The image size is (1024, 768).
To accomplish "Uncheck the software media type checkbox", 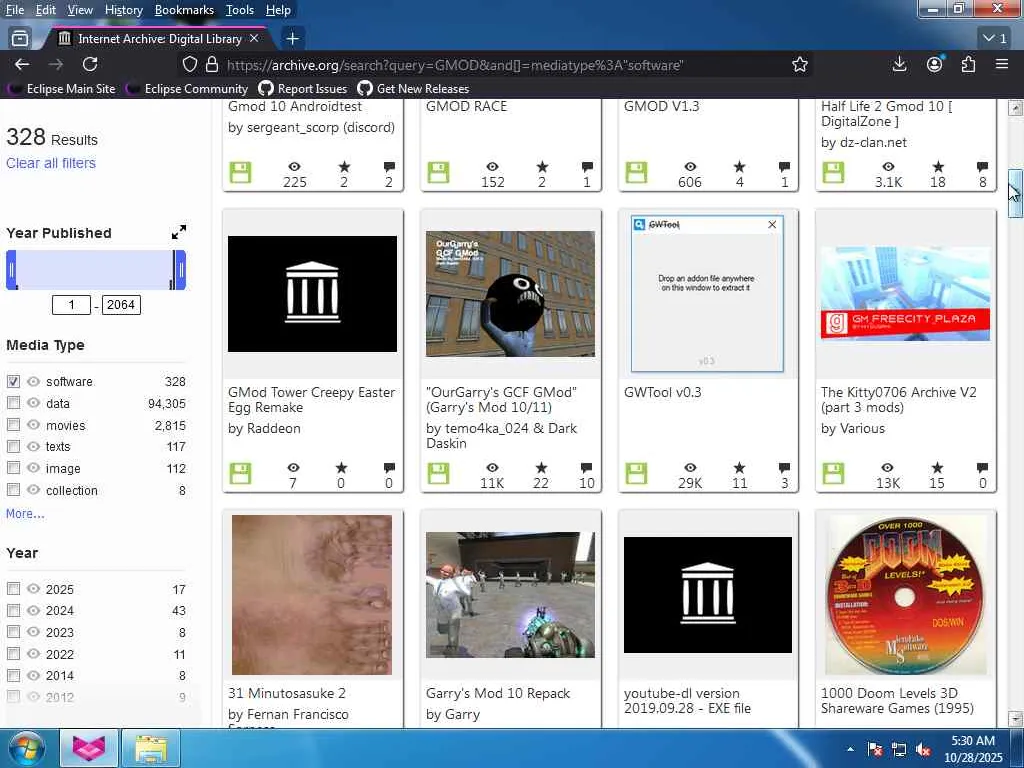I will [13, 381].
